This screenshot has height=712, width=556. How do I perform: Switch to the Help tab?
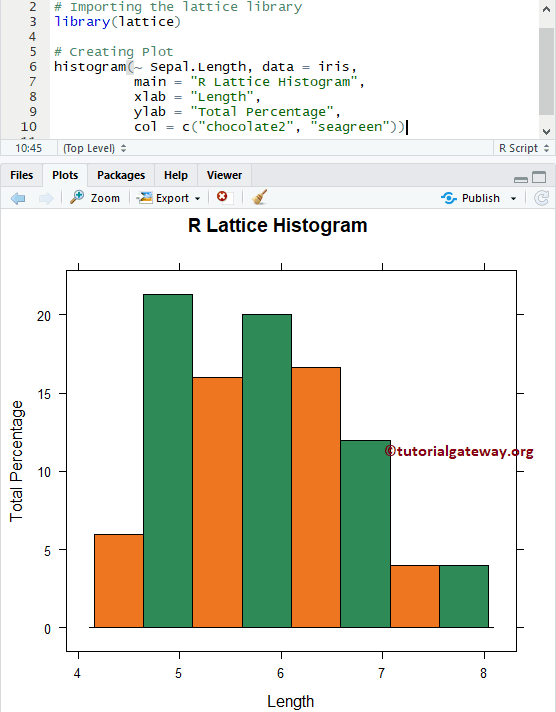(176, 175)
